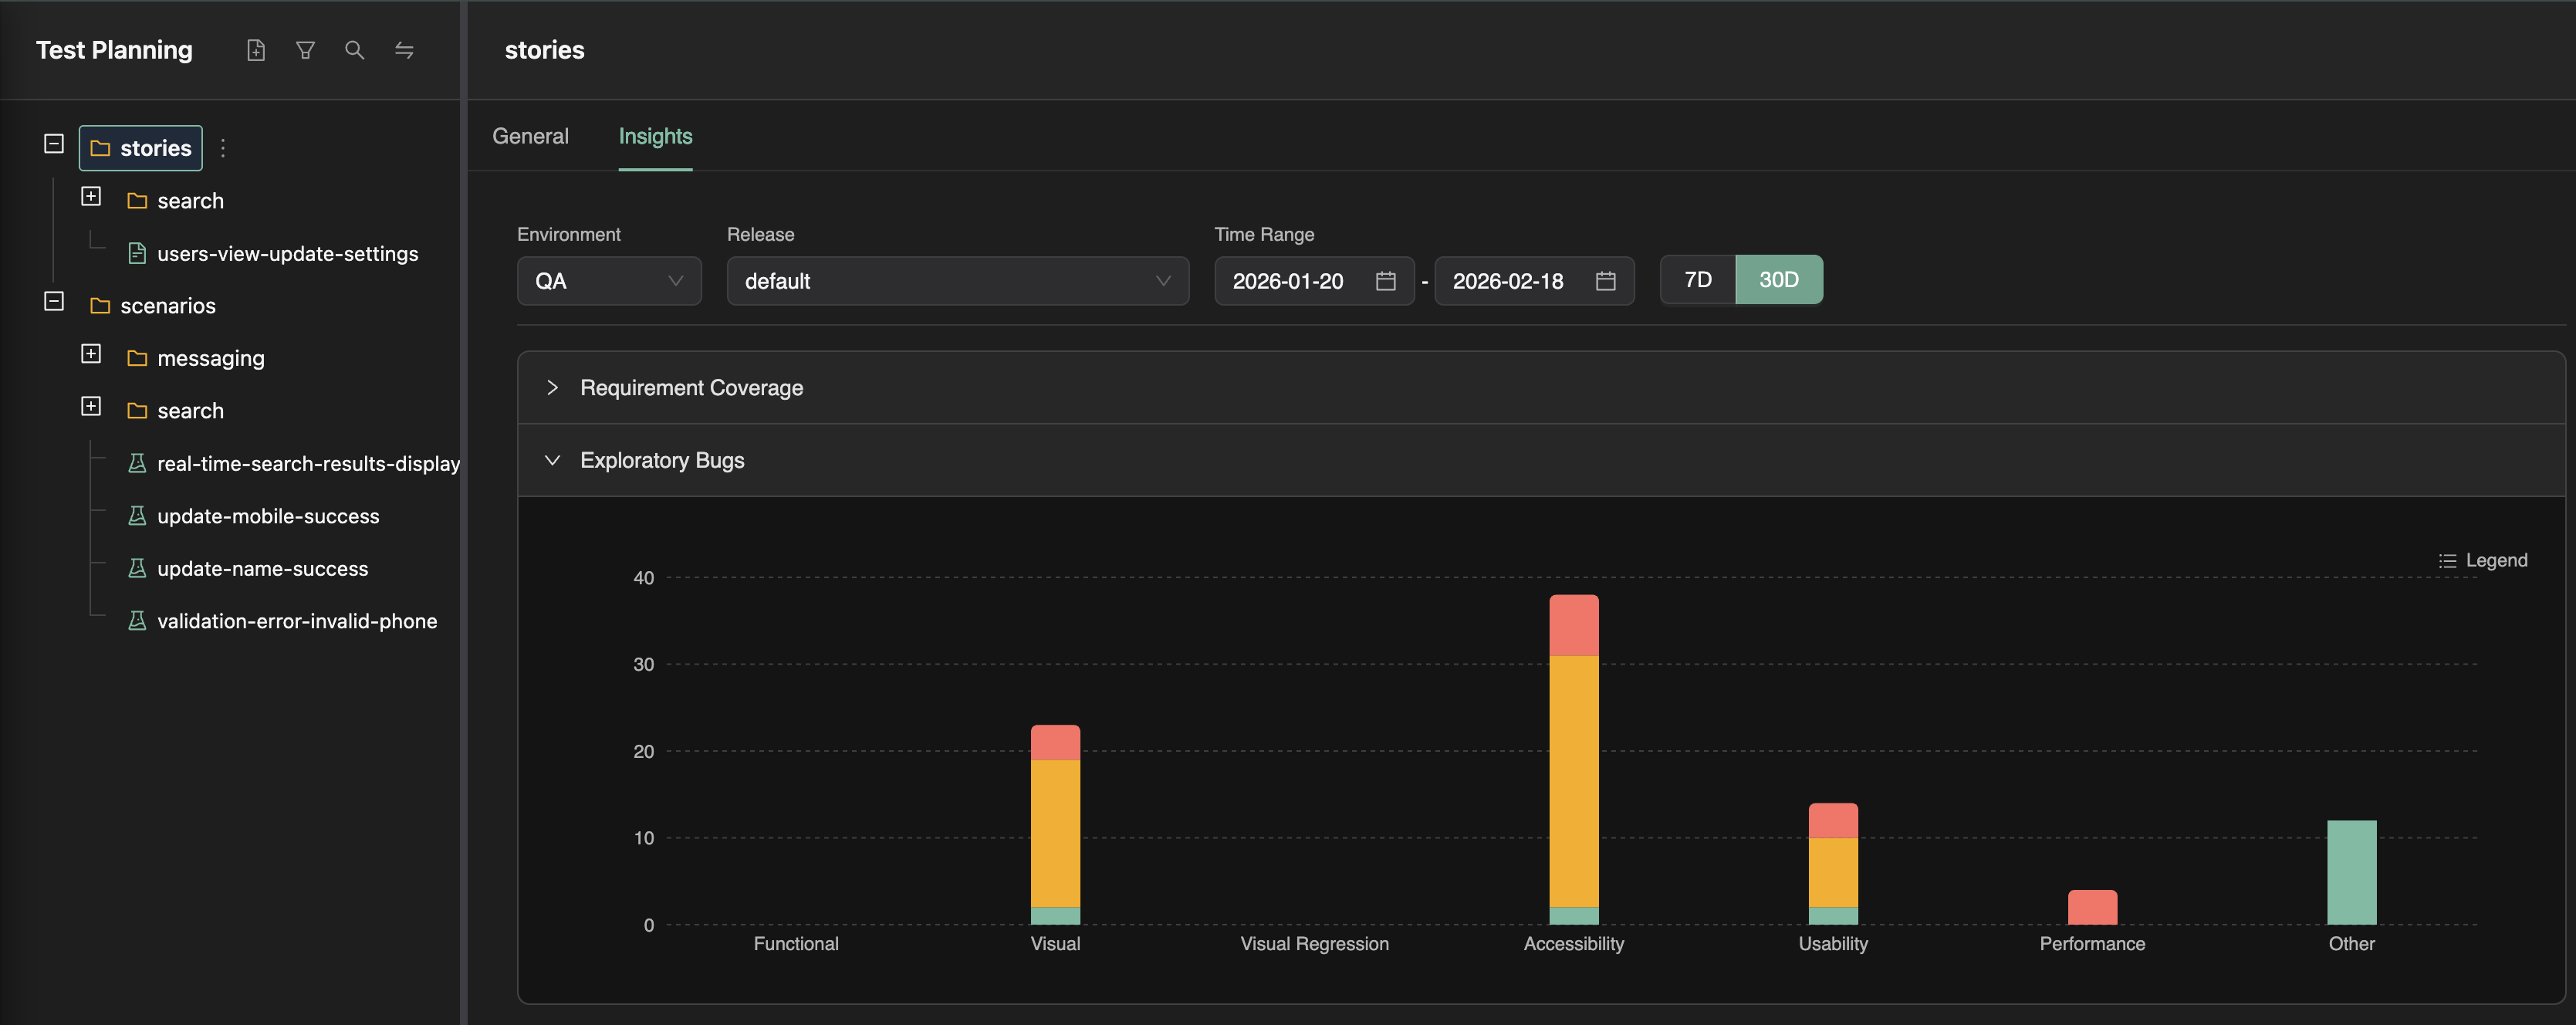Select the 7D time range toggle
Screen dimensions: 2576x1025
coord(1697,280)
